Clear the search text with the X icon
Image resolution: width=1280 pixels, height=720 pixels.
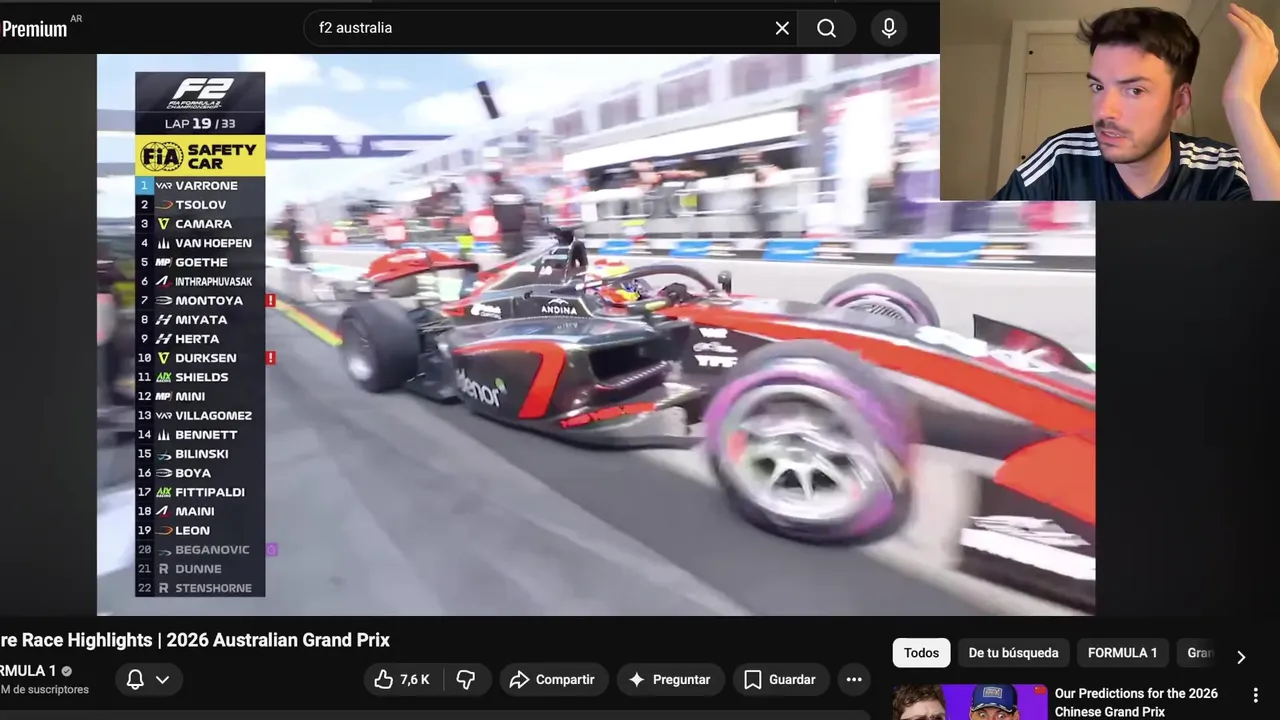pos(782,28)
